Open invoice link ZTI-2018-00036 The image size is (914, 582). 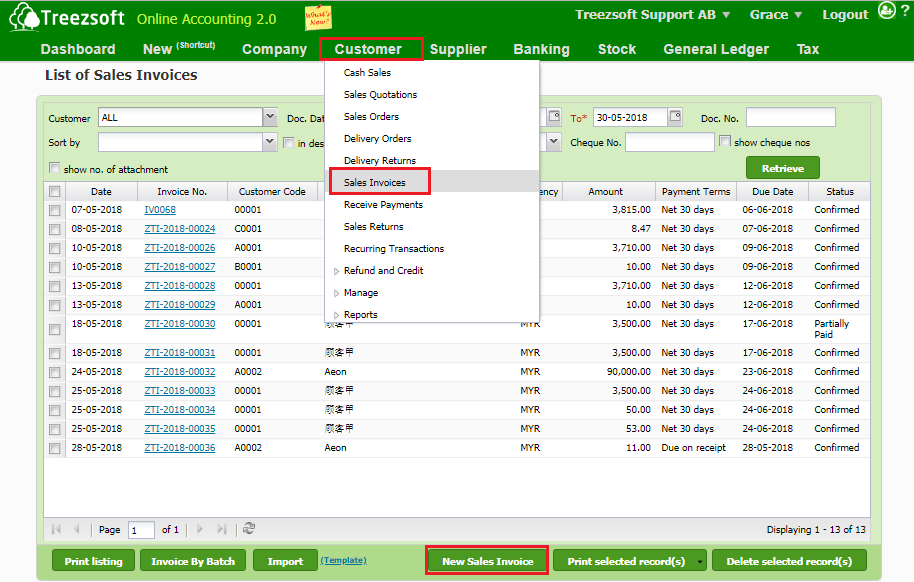[x=180, y=448]
